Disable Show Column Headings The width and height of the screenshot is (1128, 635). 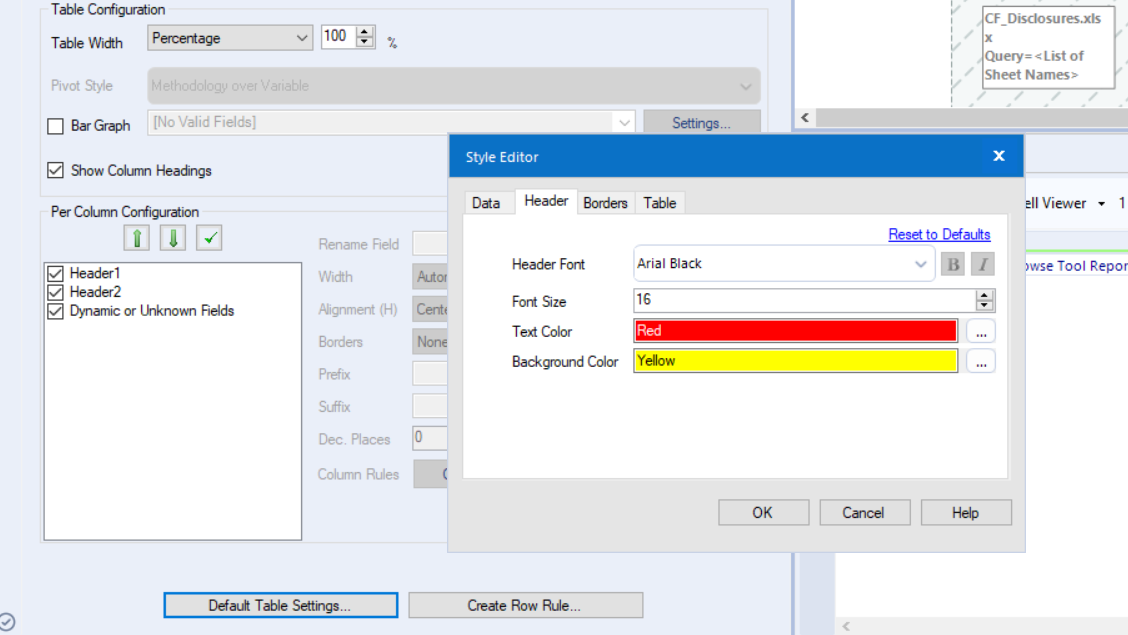[x=55, y=170]
